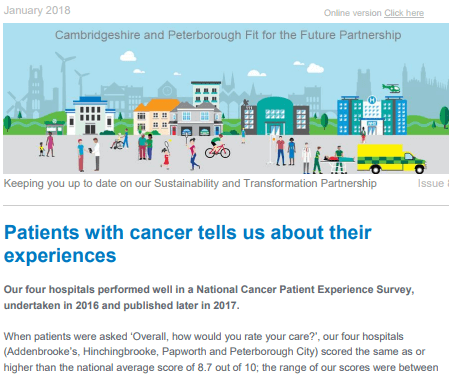Click the yellow ambulance illustration
This screenshot has height=378, width=449.
click(392, 159)
